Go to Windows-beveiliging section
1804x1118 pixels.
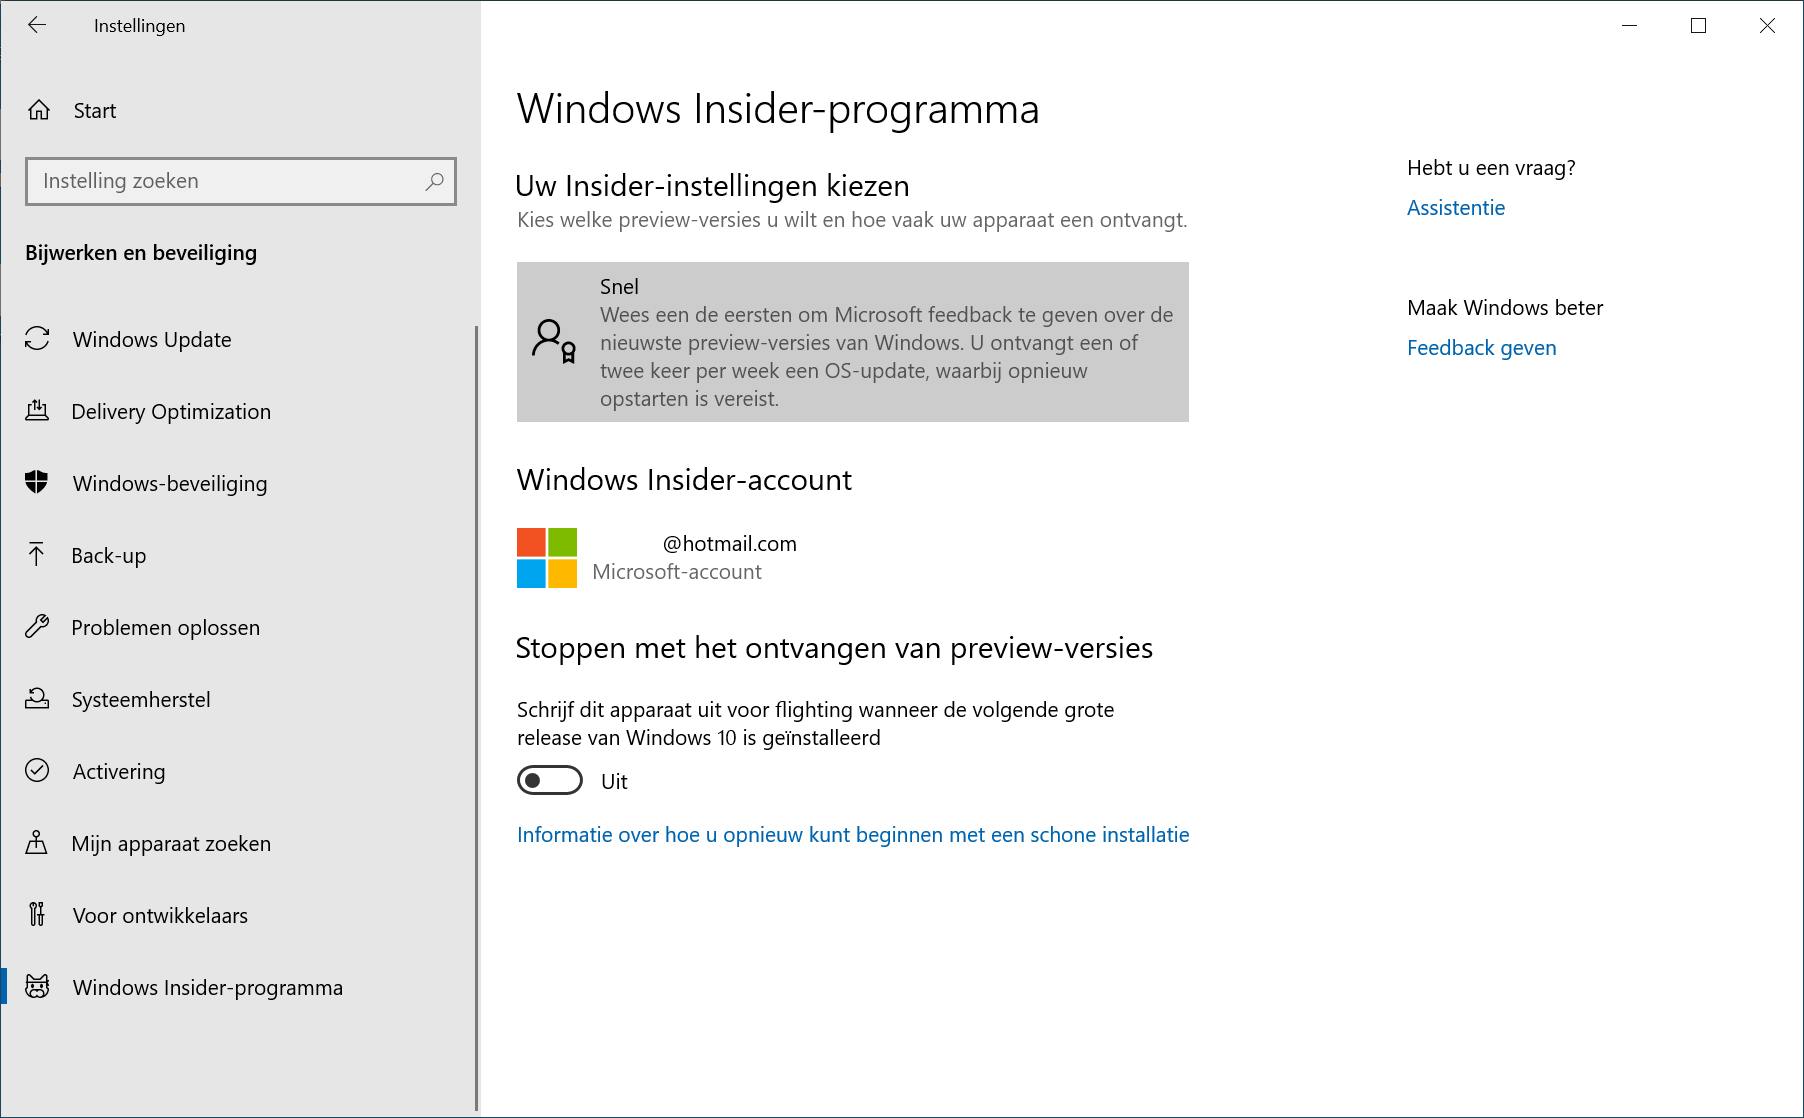click(x=238, y=483)
